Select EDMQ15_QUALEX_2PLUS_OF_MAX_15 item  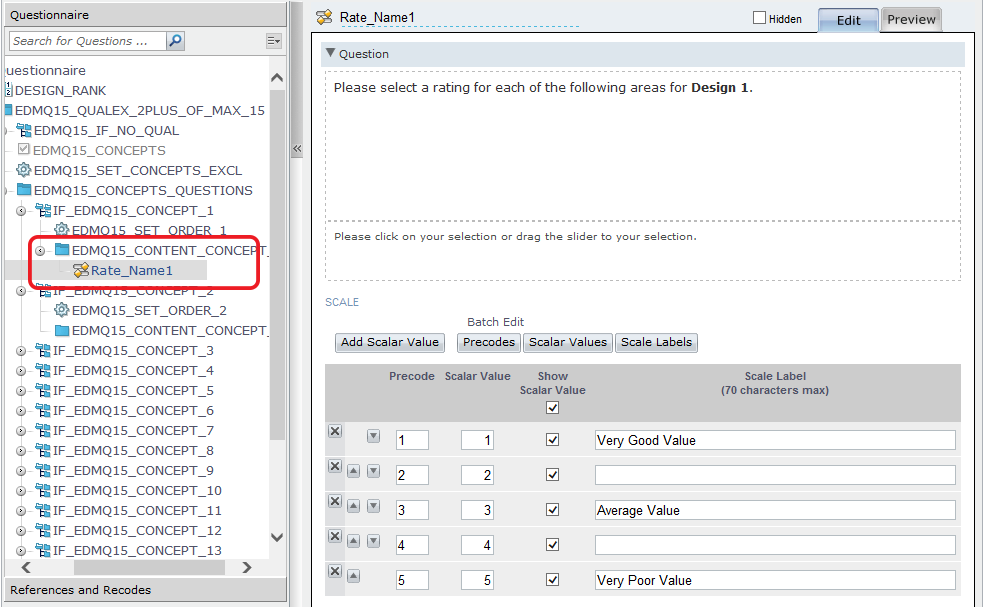[x=139, y=110]
